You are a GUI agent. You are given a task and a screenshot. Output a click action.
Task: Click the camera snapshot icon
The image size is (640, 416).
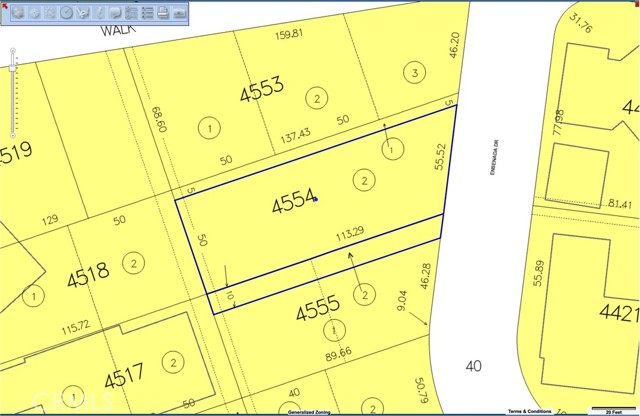[x=180, y=13]
